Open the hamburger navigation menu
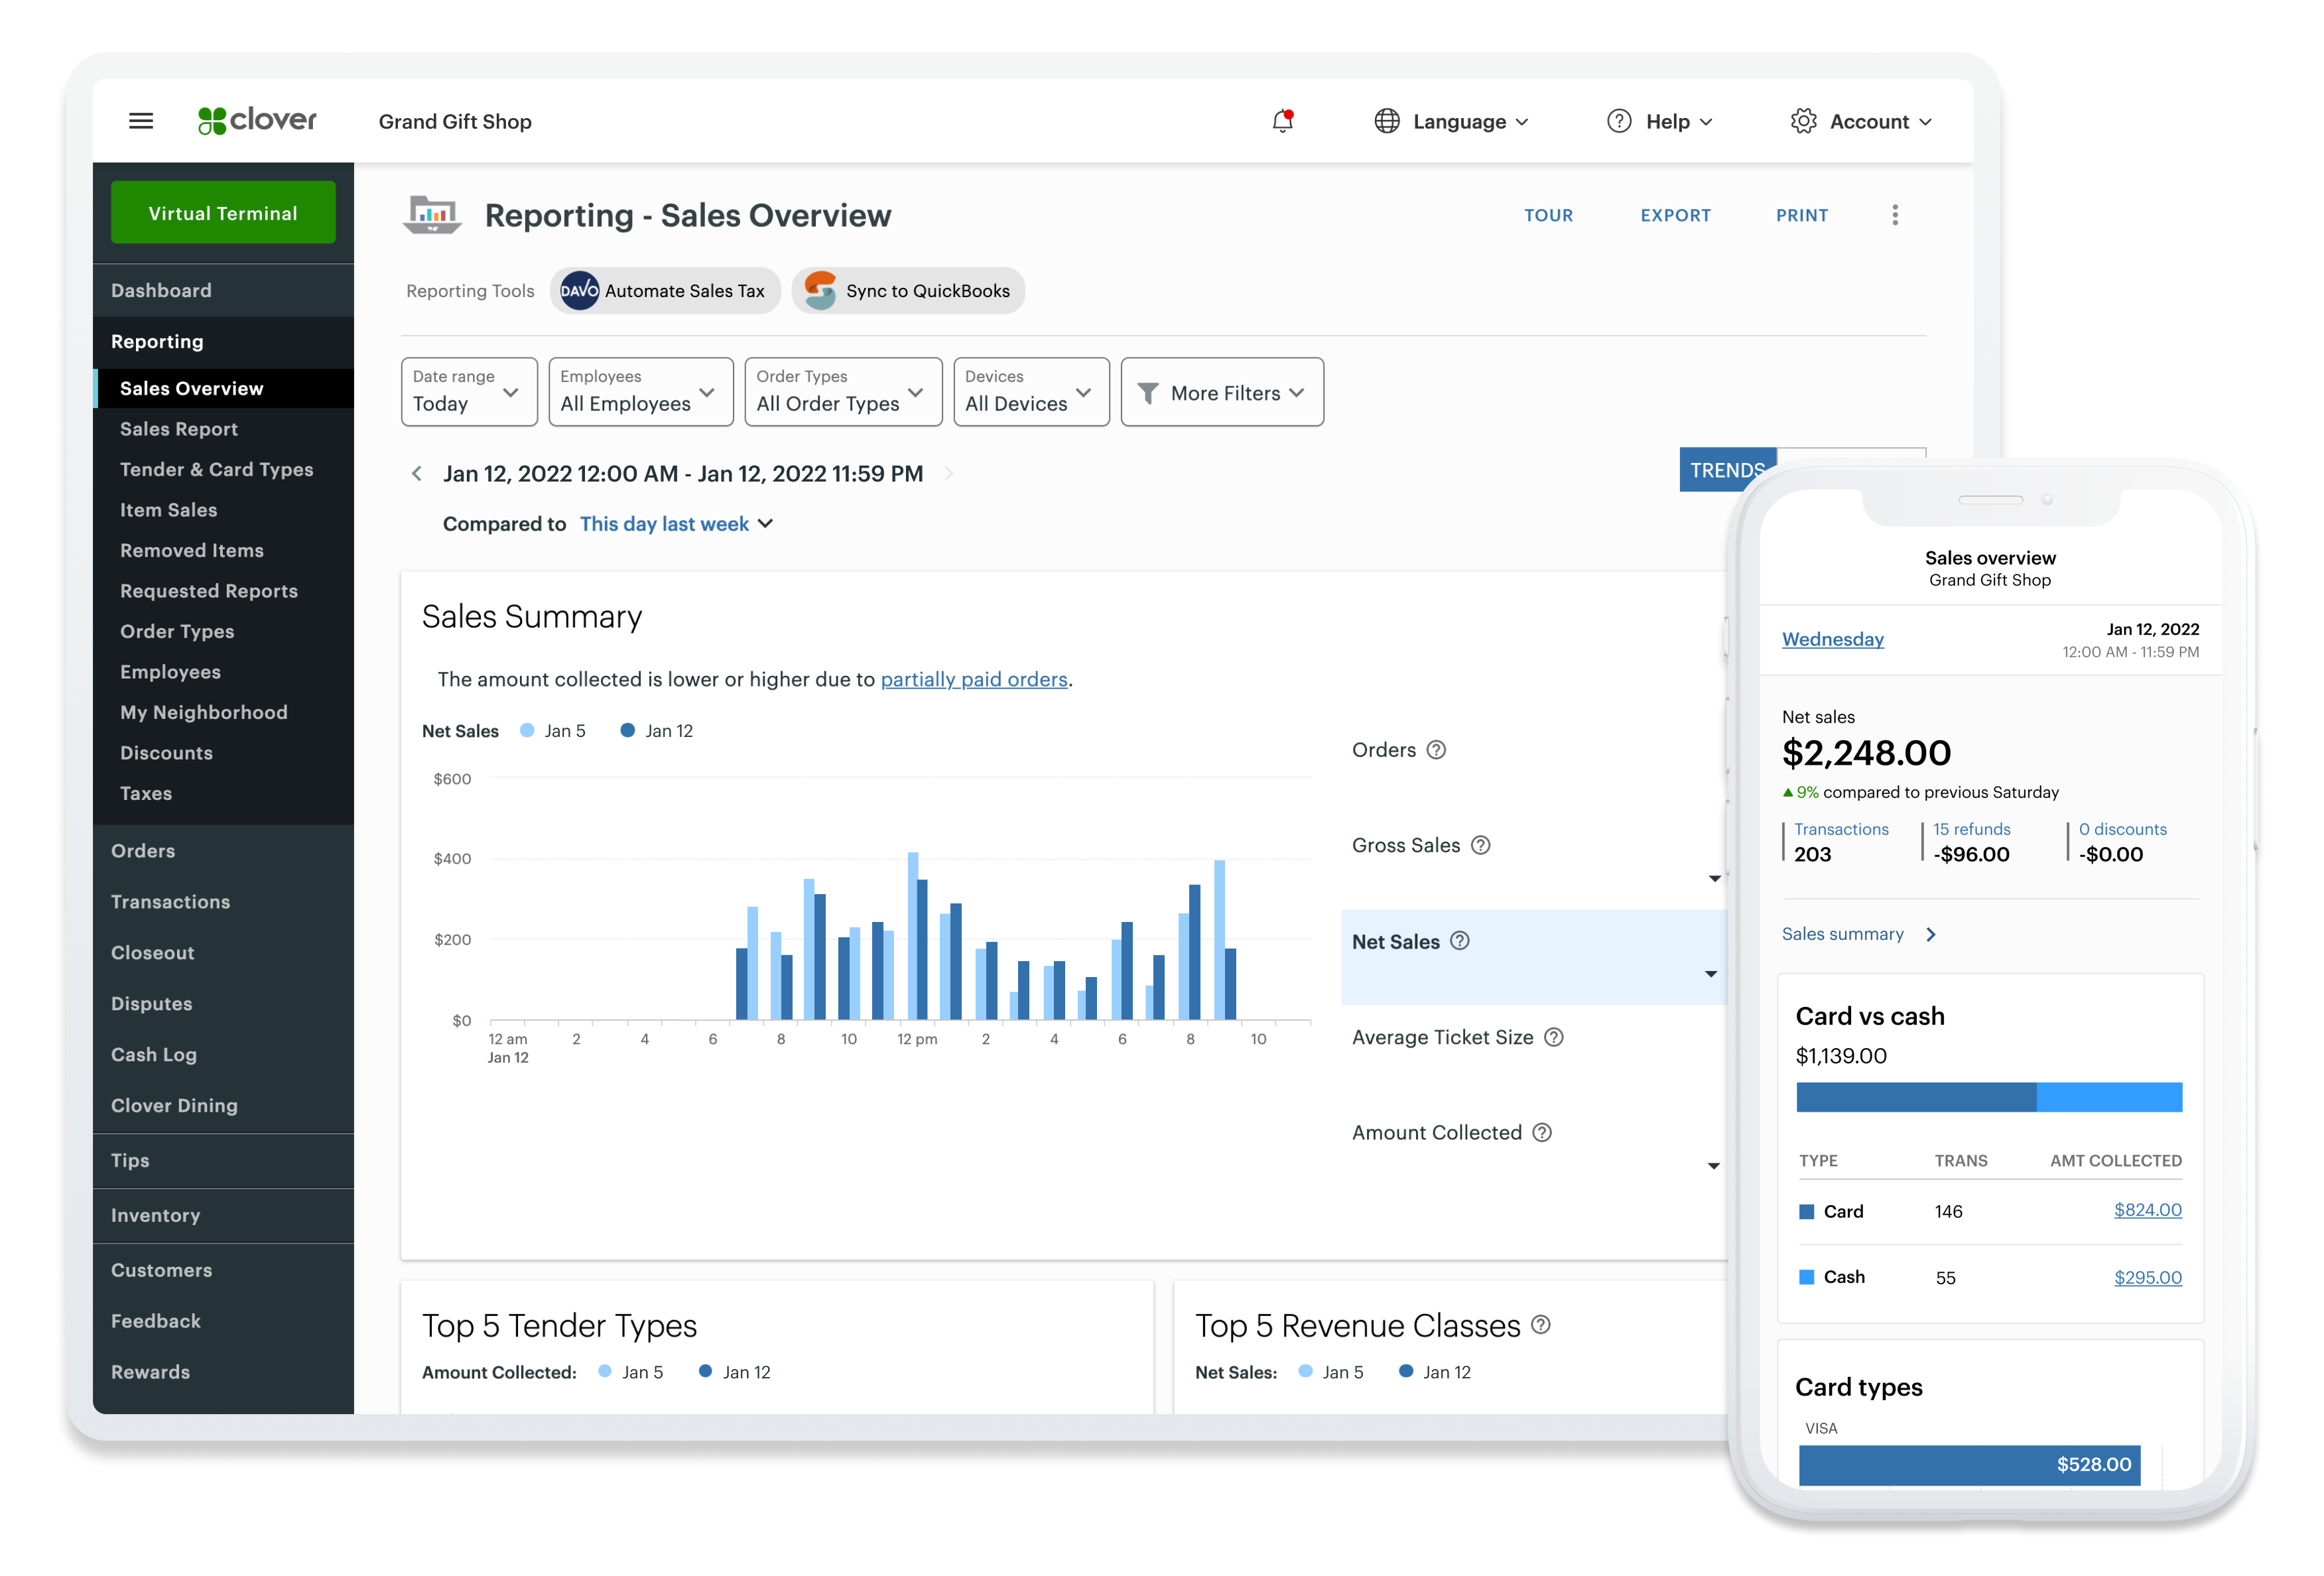This screenshot has width=2324, height=1576. (x=141, y=121)
